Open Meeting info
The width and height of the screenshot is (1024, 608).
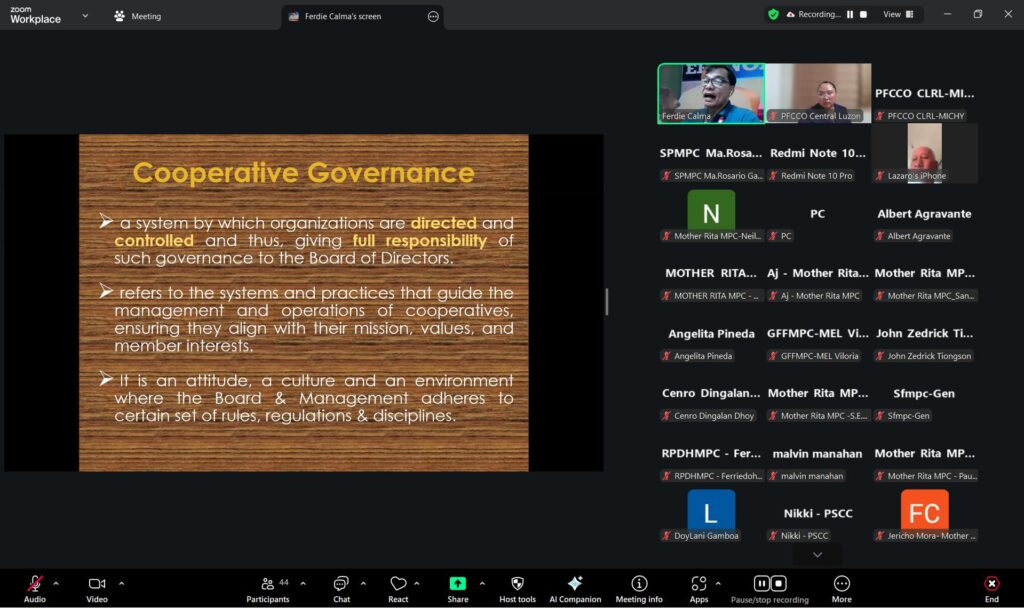pos(639,584)
